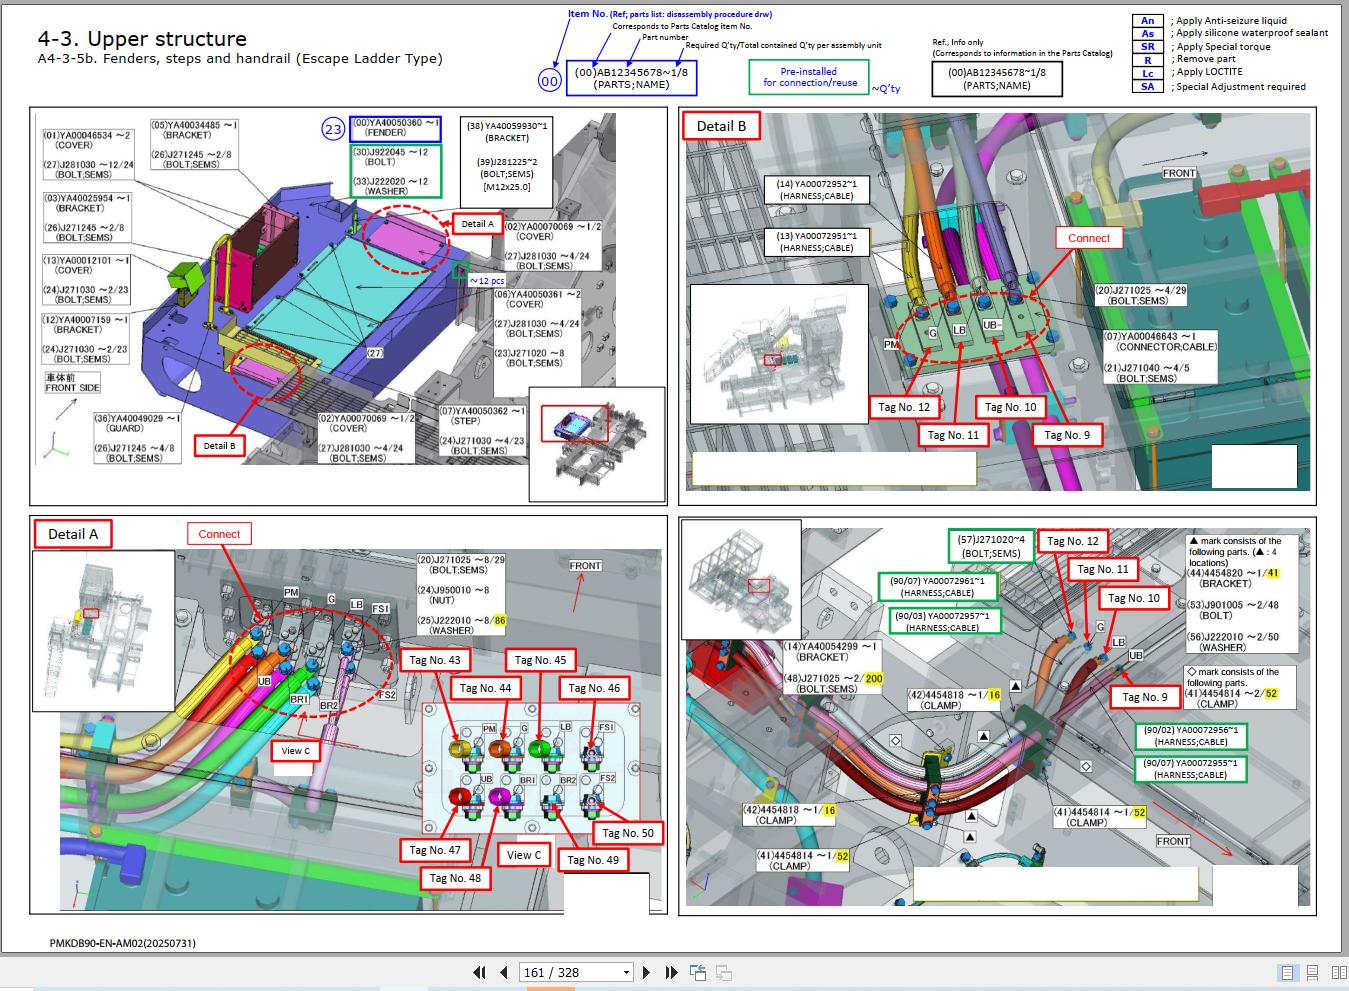Go to the first page

(x=479, y=972)
